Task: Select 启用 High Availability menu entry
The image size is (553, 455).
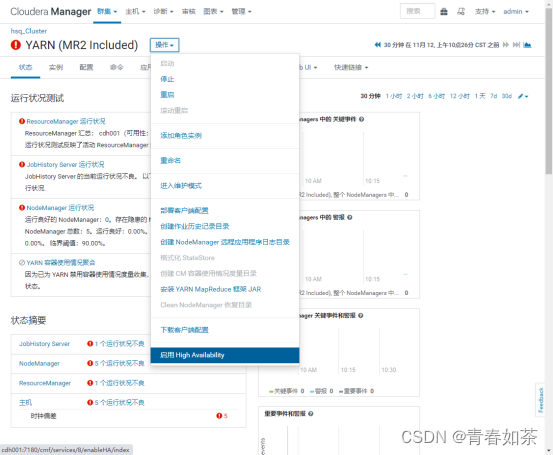Action: [225, 355]
